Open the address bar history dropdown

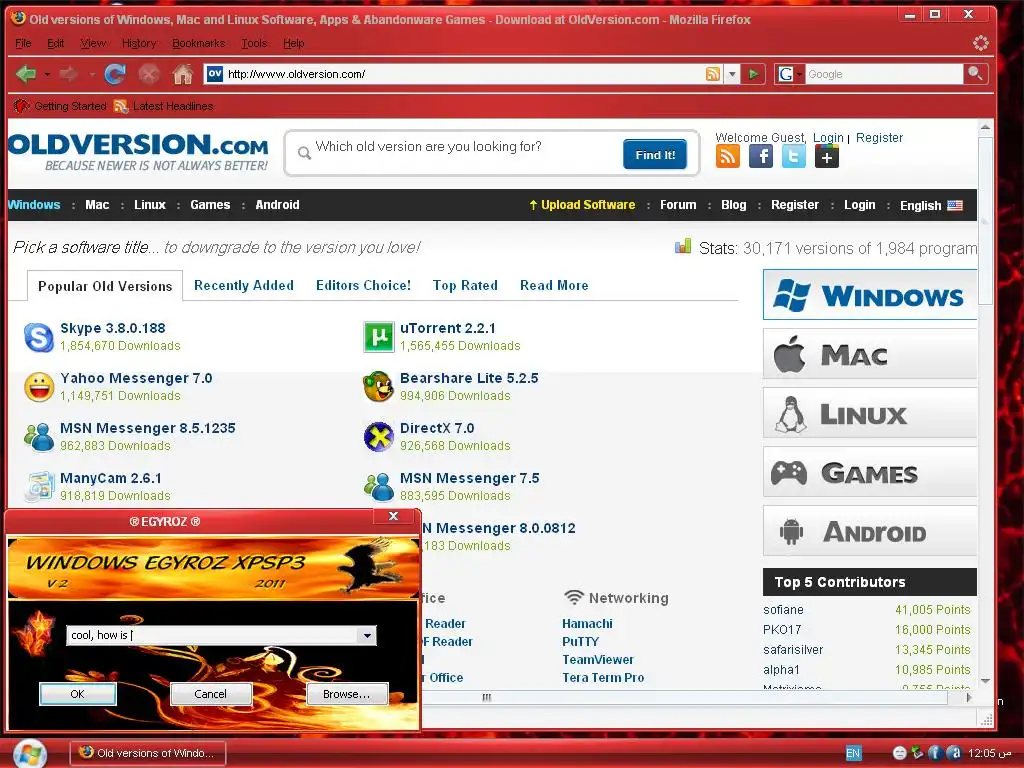[732, 74]
